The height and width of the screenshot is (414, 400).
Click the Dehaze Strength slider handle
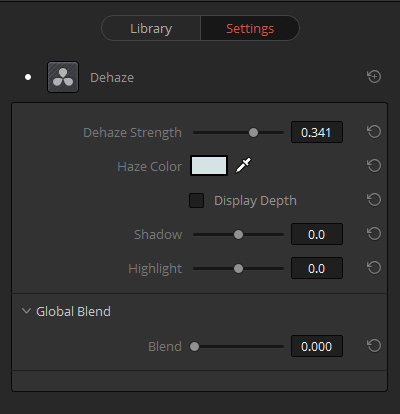pyautogui.click(x=253, y=132)
